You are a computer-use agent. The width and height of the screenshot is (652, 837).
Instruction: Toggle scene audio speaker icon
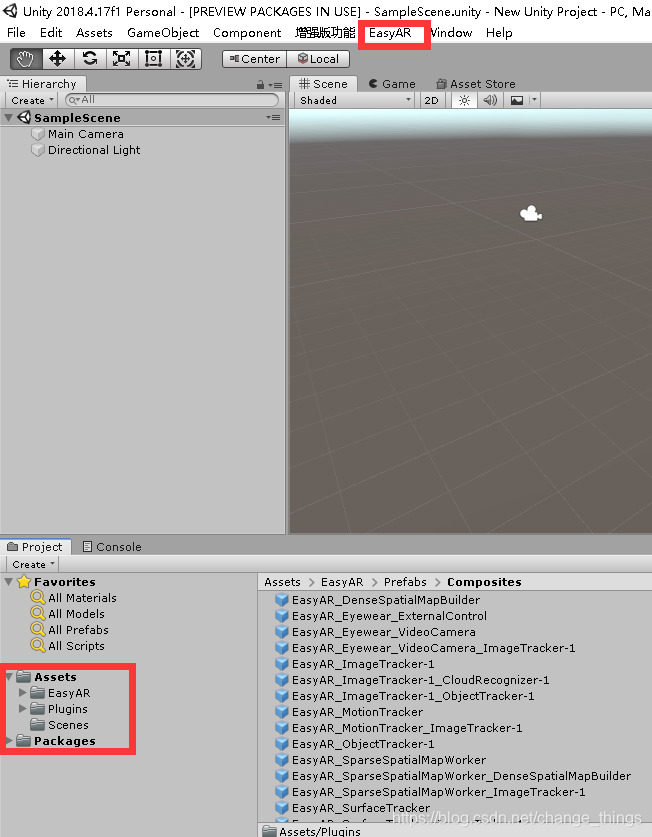coord(490,100)
